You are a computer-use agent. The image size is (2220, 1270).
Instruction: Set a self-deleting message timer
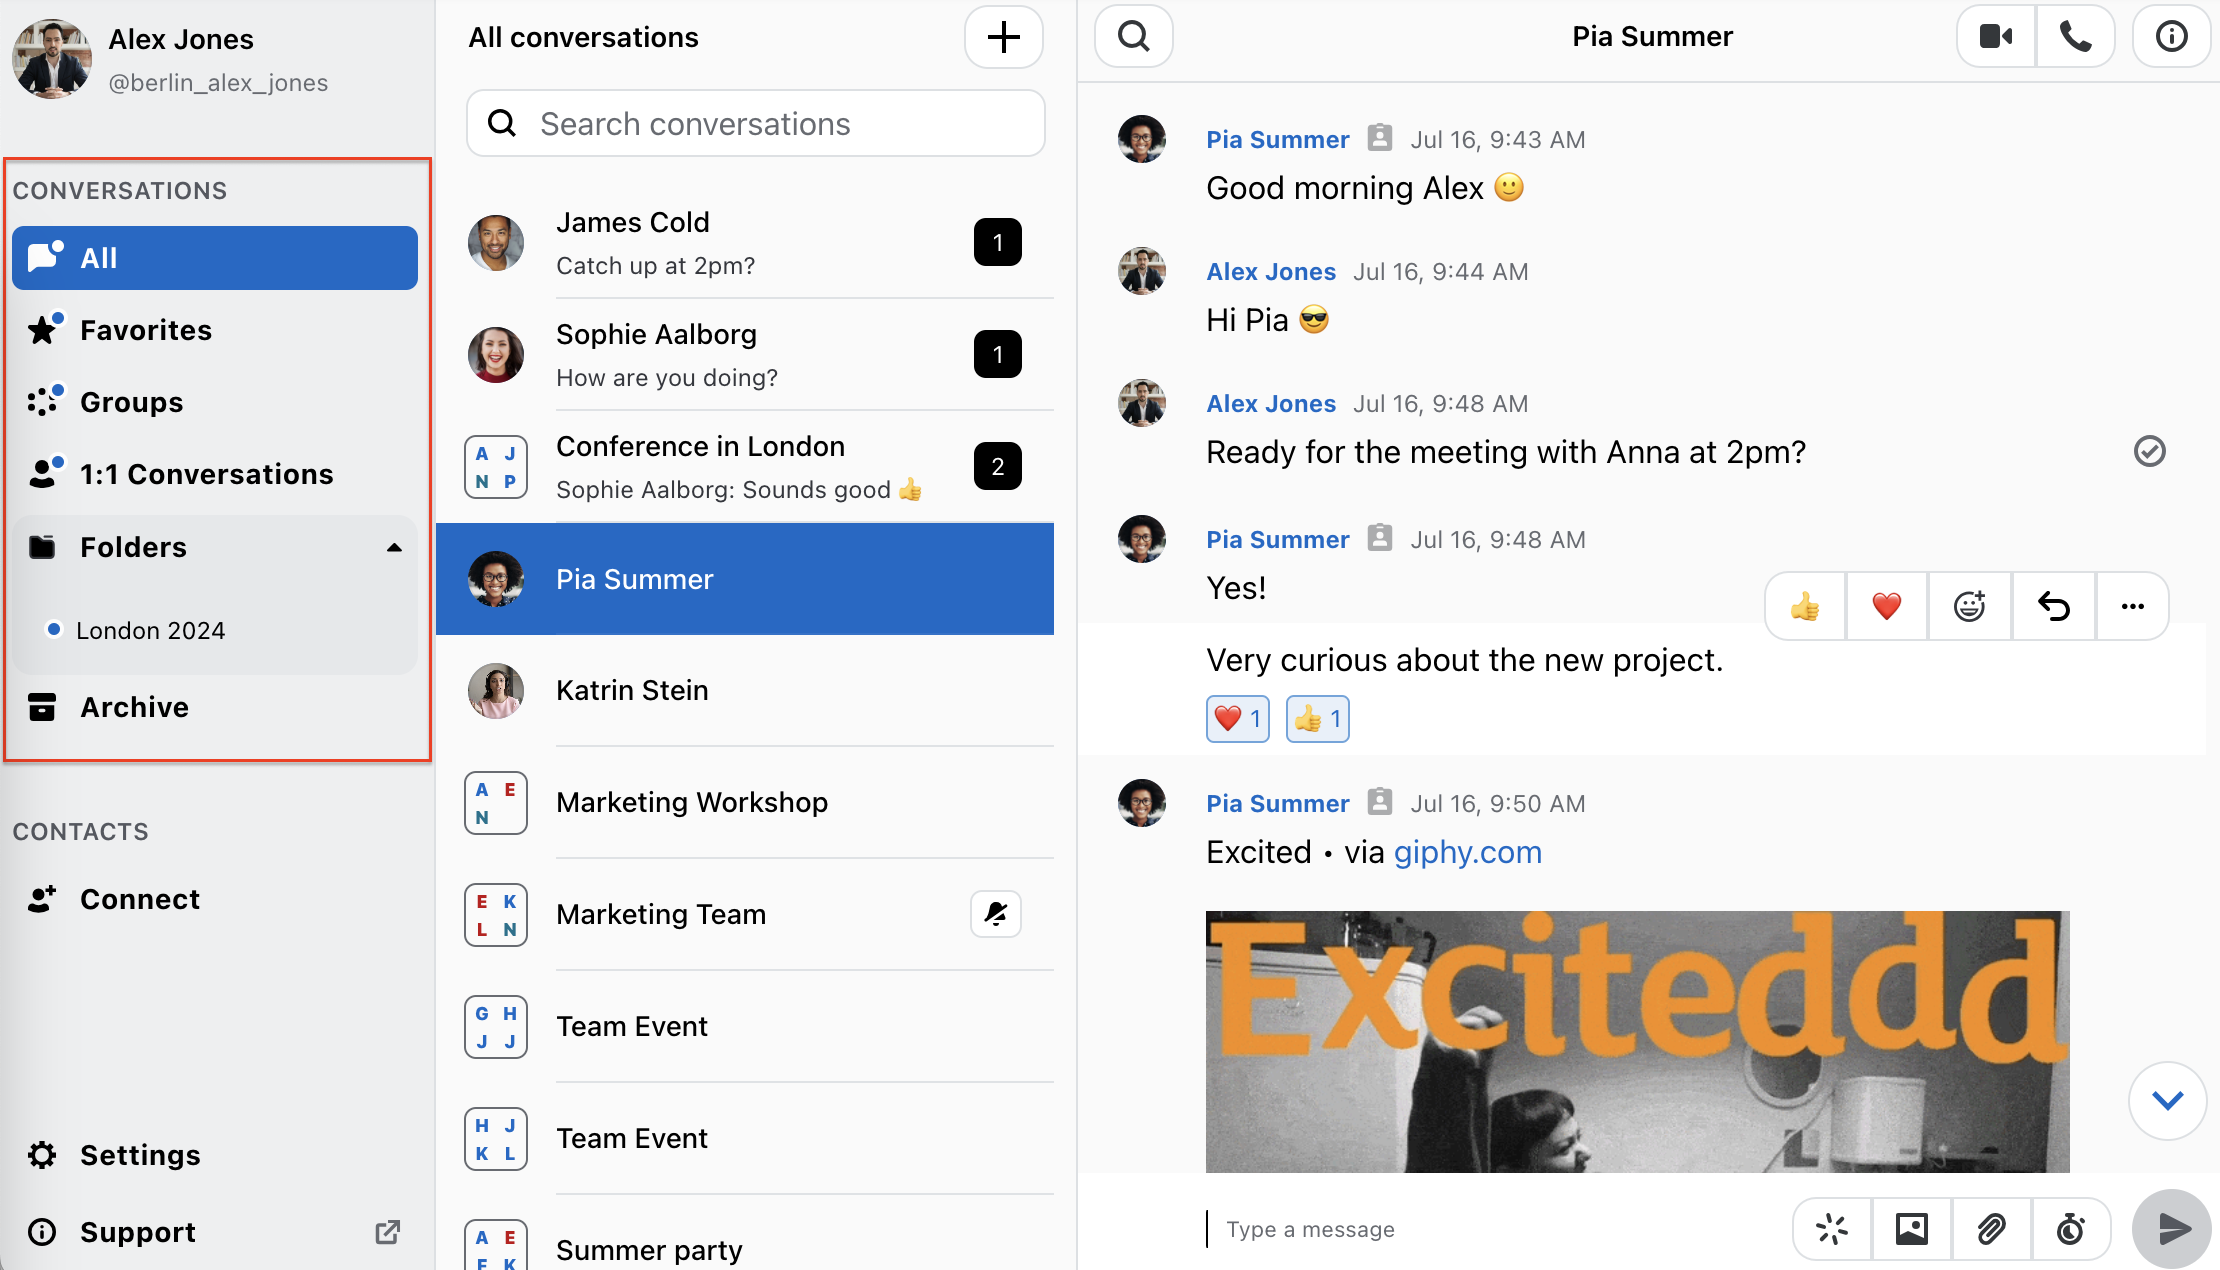[x=2071, y=1229]
